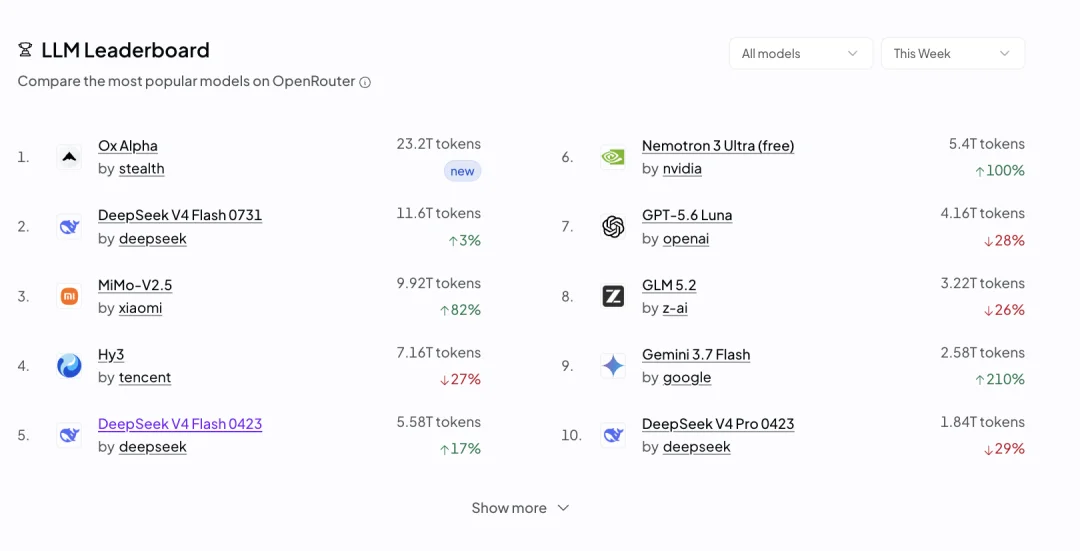Click the 23.2T tokens value

tap(438, 144)
